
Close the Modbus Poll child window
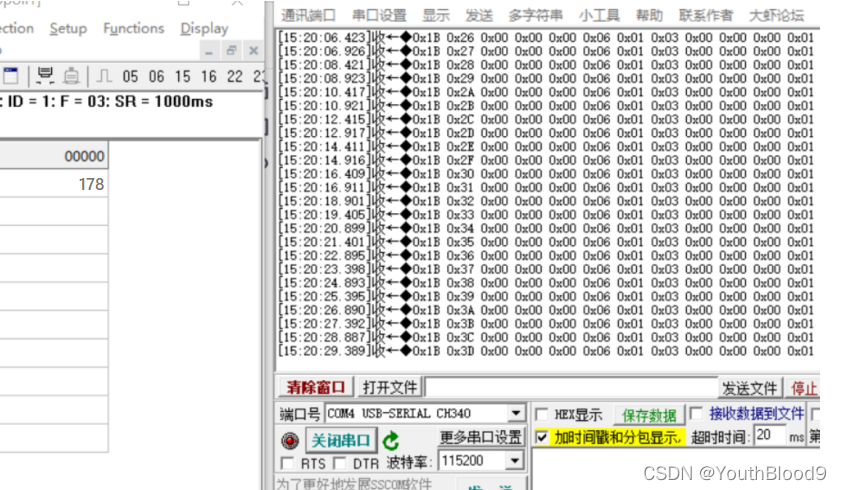(253, 51)
